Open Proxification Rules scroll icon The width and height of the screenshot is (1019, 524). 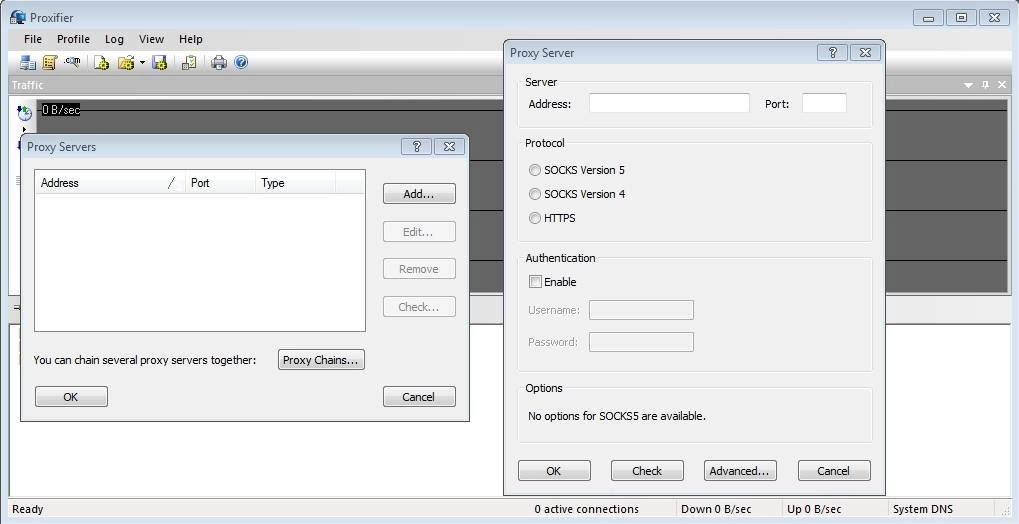pos(49,62)
